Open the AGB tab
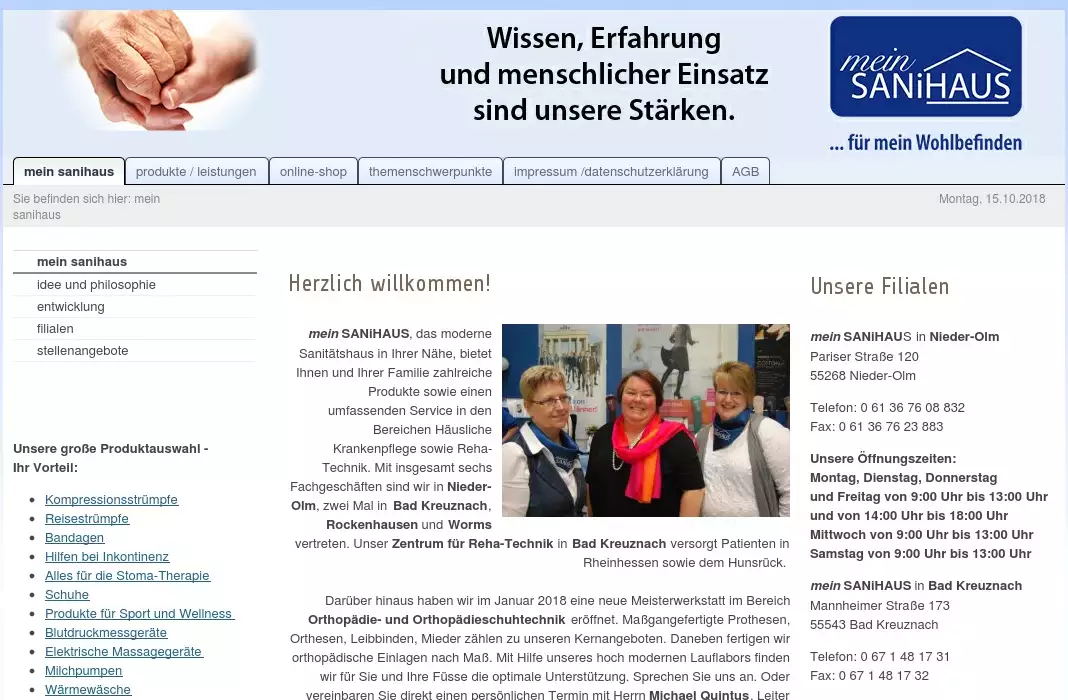This screenshot has height=700, width=1068. [x=745, y=172]
